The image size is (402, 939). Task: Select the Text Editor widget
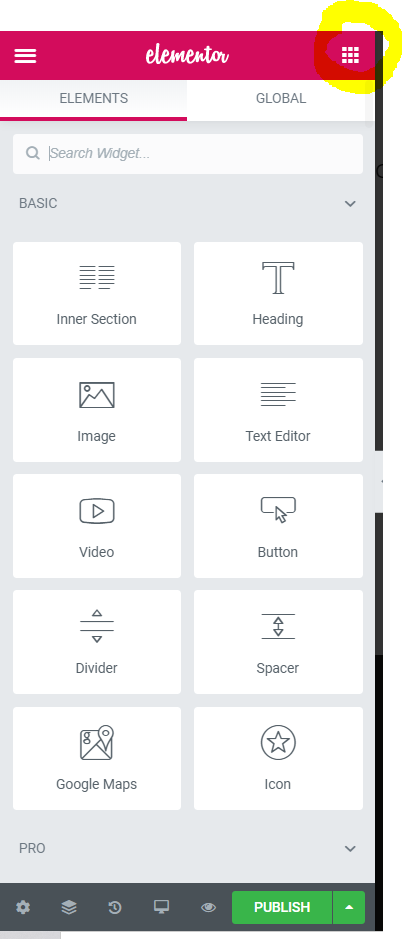click(278, 410)
